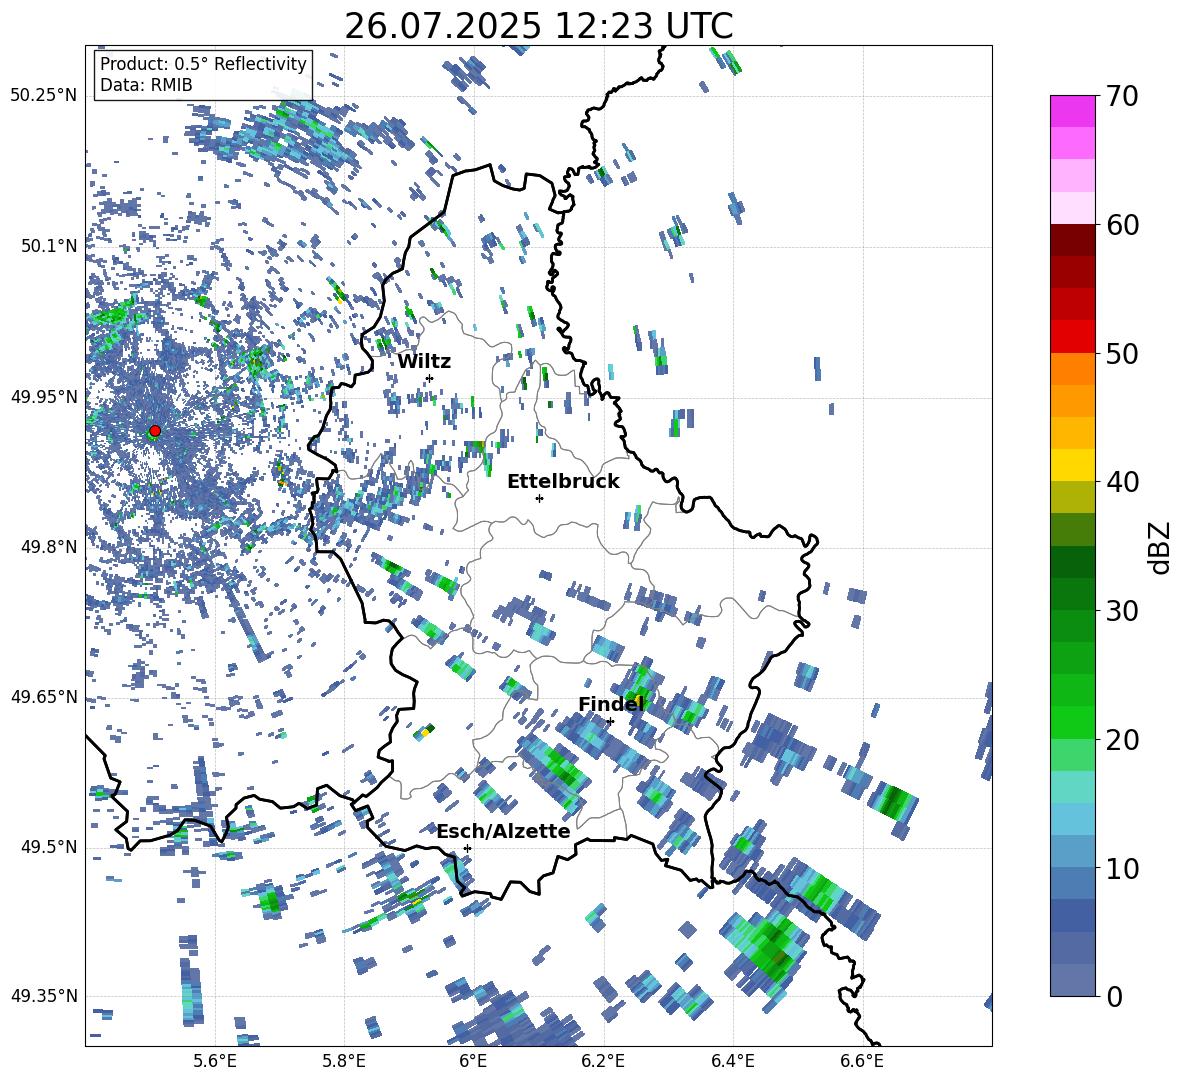This screenshot has width=1184, height=1081.
Task: Click the Wiltz station cross marker
Action: 430,378
